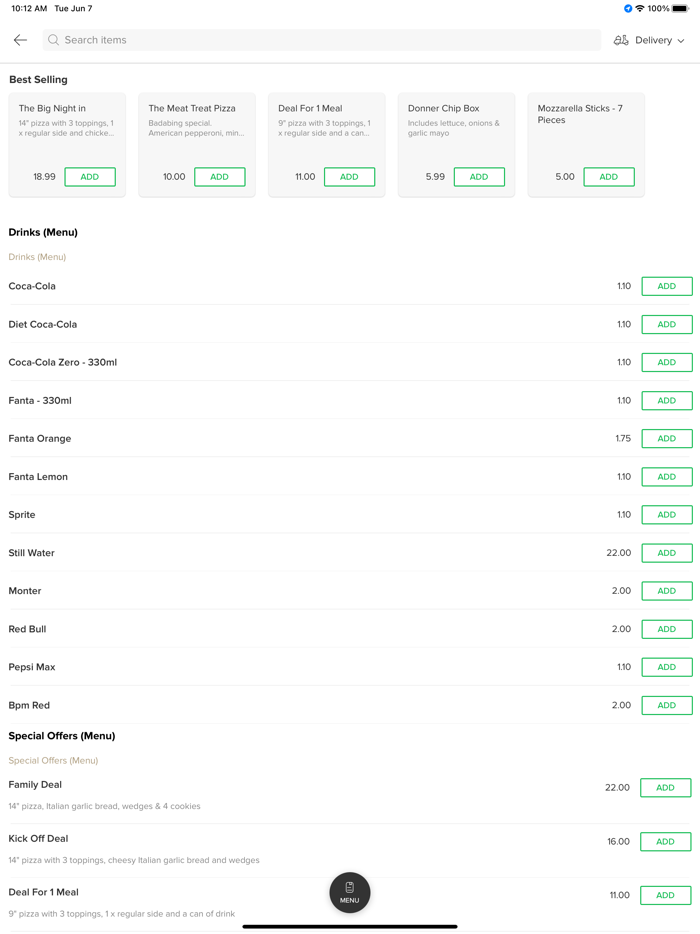Open the floating Menu button
Image resolution: width=700 pixels, height=934 pixels.
pyautogui.click(x=350, y=892)
